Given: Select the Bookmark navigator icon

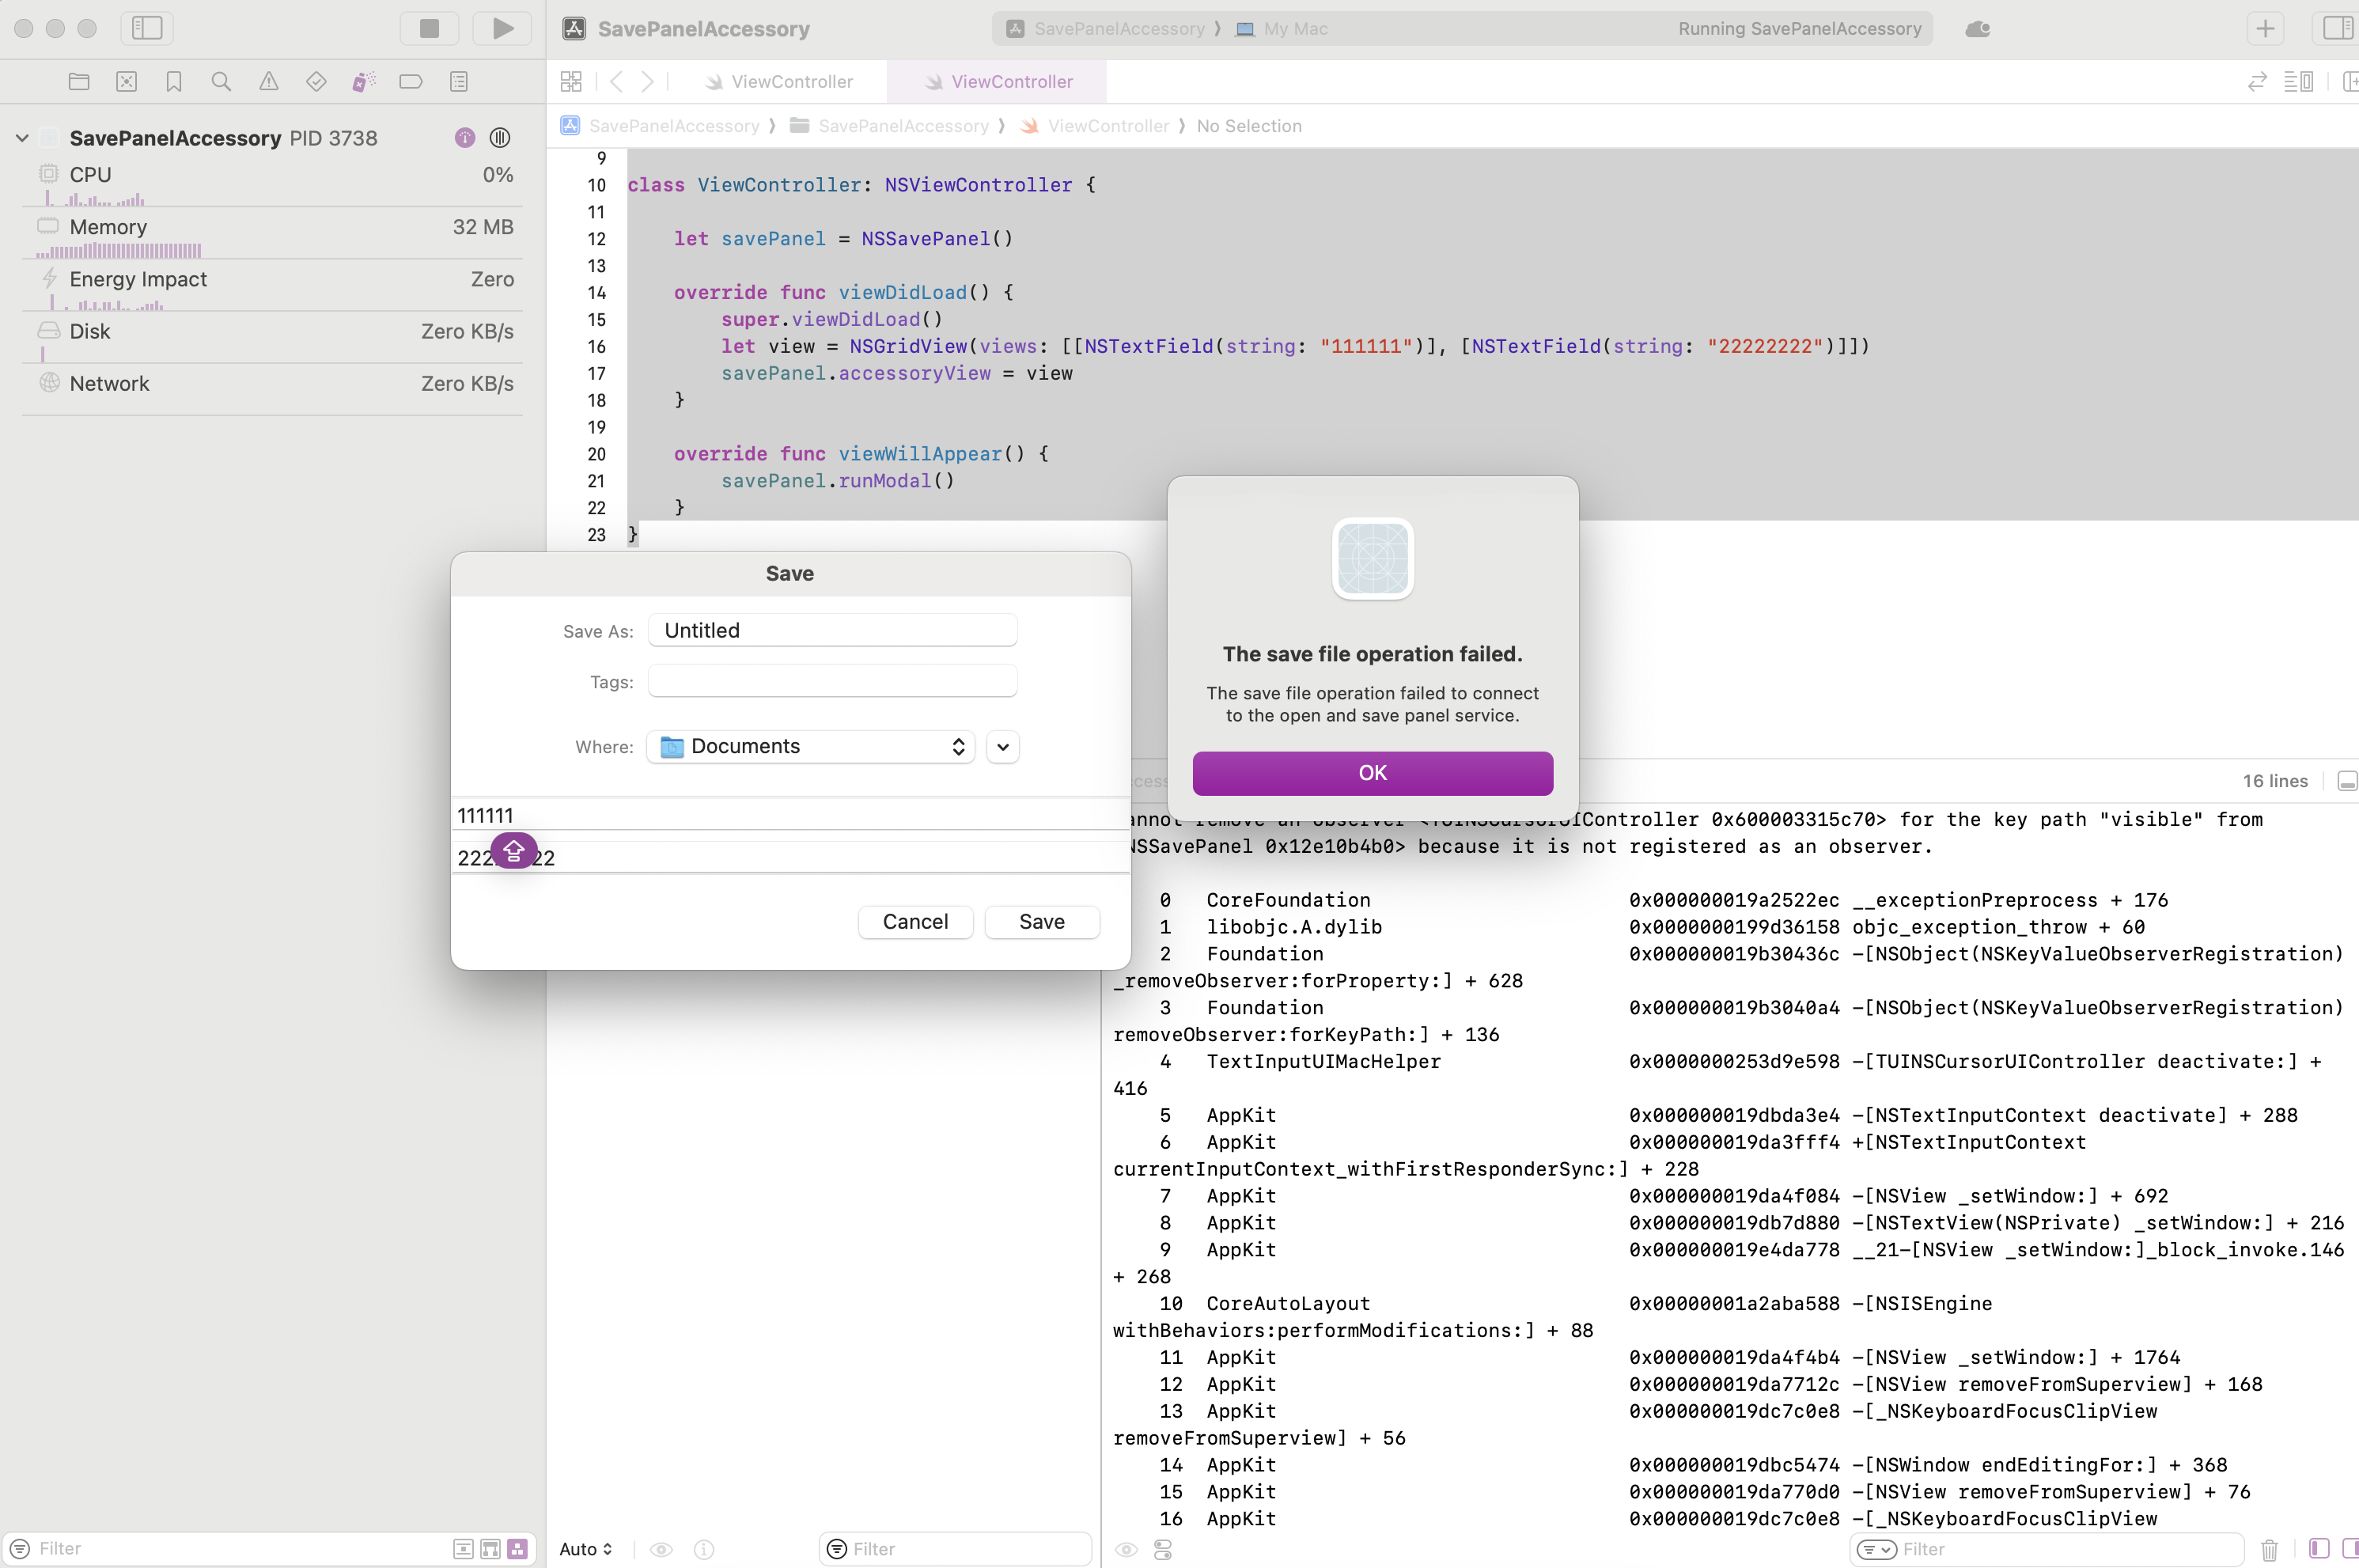Looking at the screenshot, I should click(174, 82).
